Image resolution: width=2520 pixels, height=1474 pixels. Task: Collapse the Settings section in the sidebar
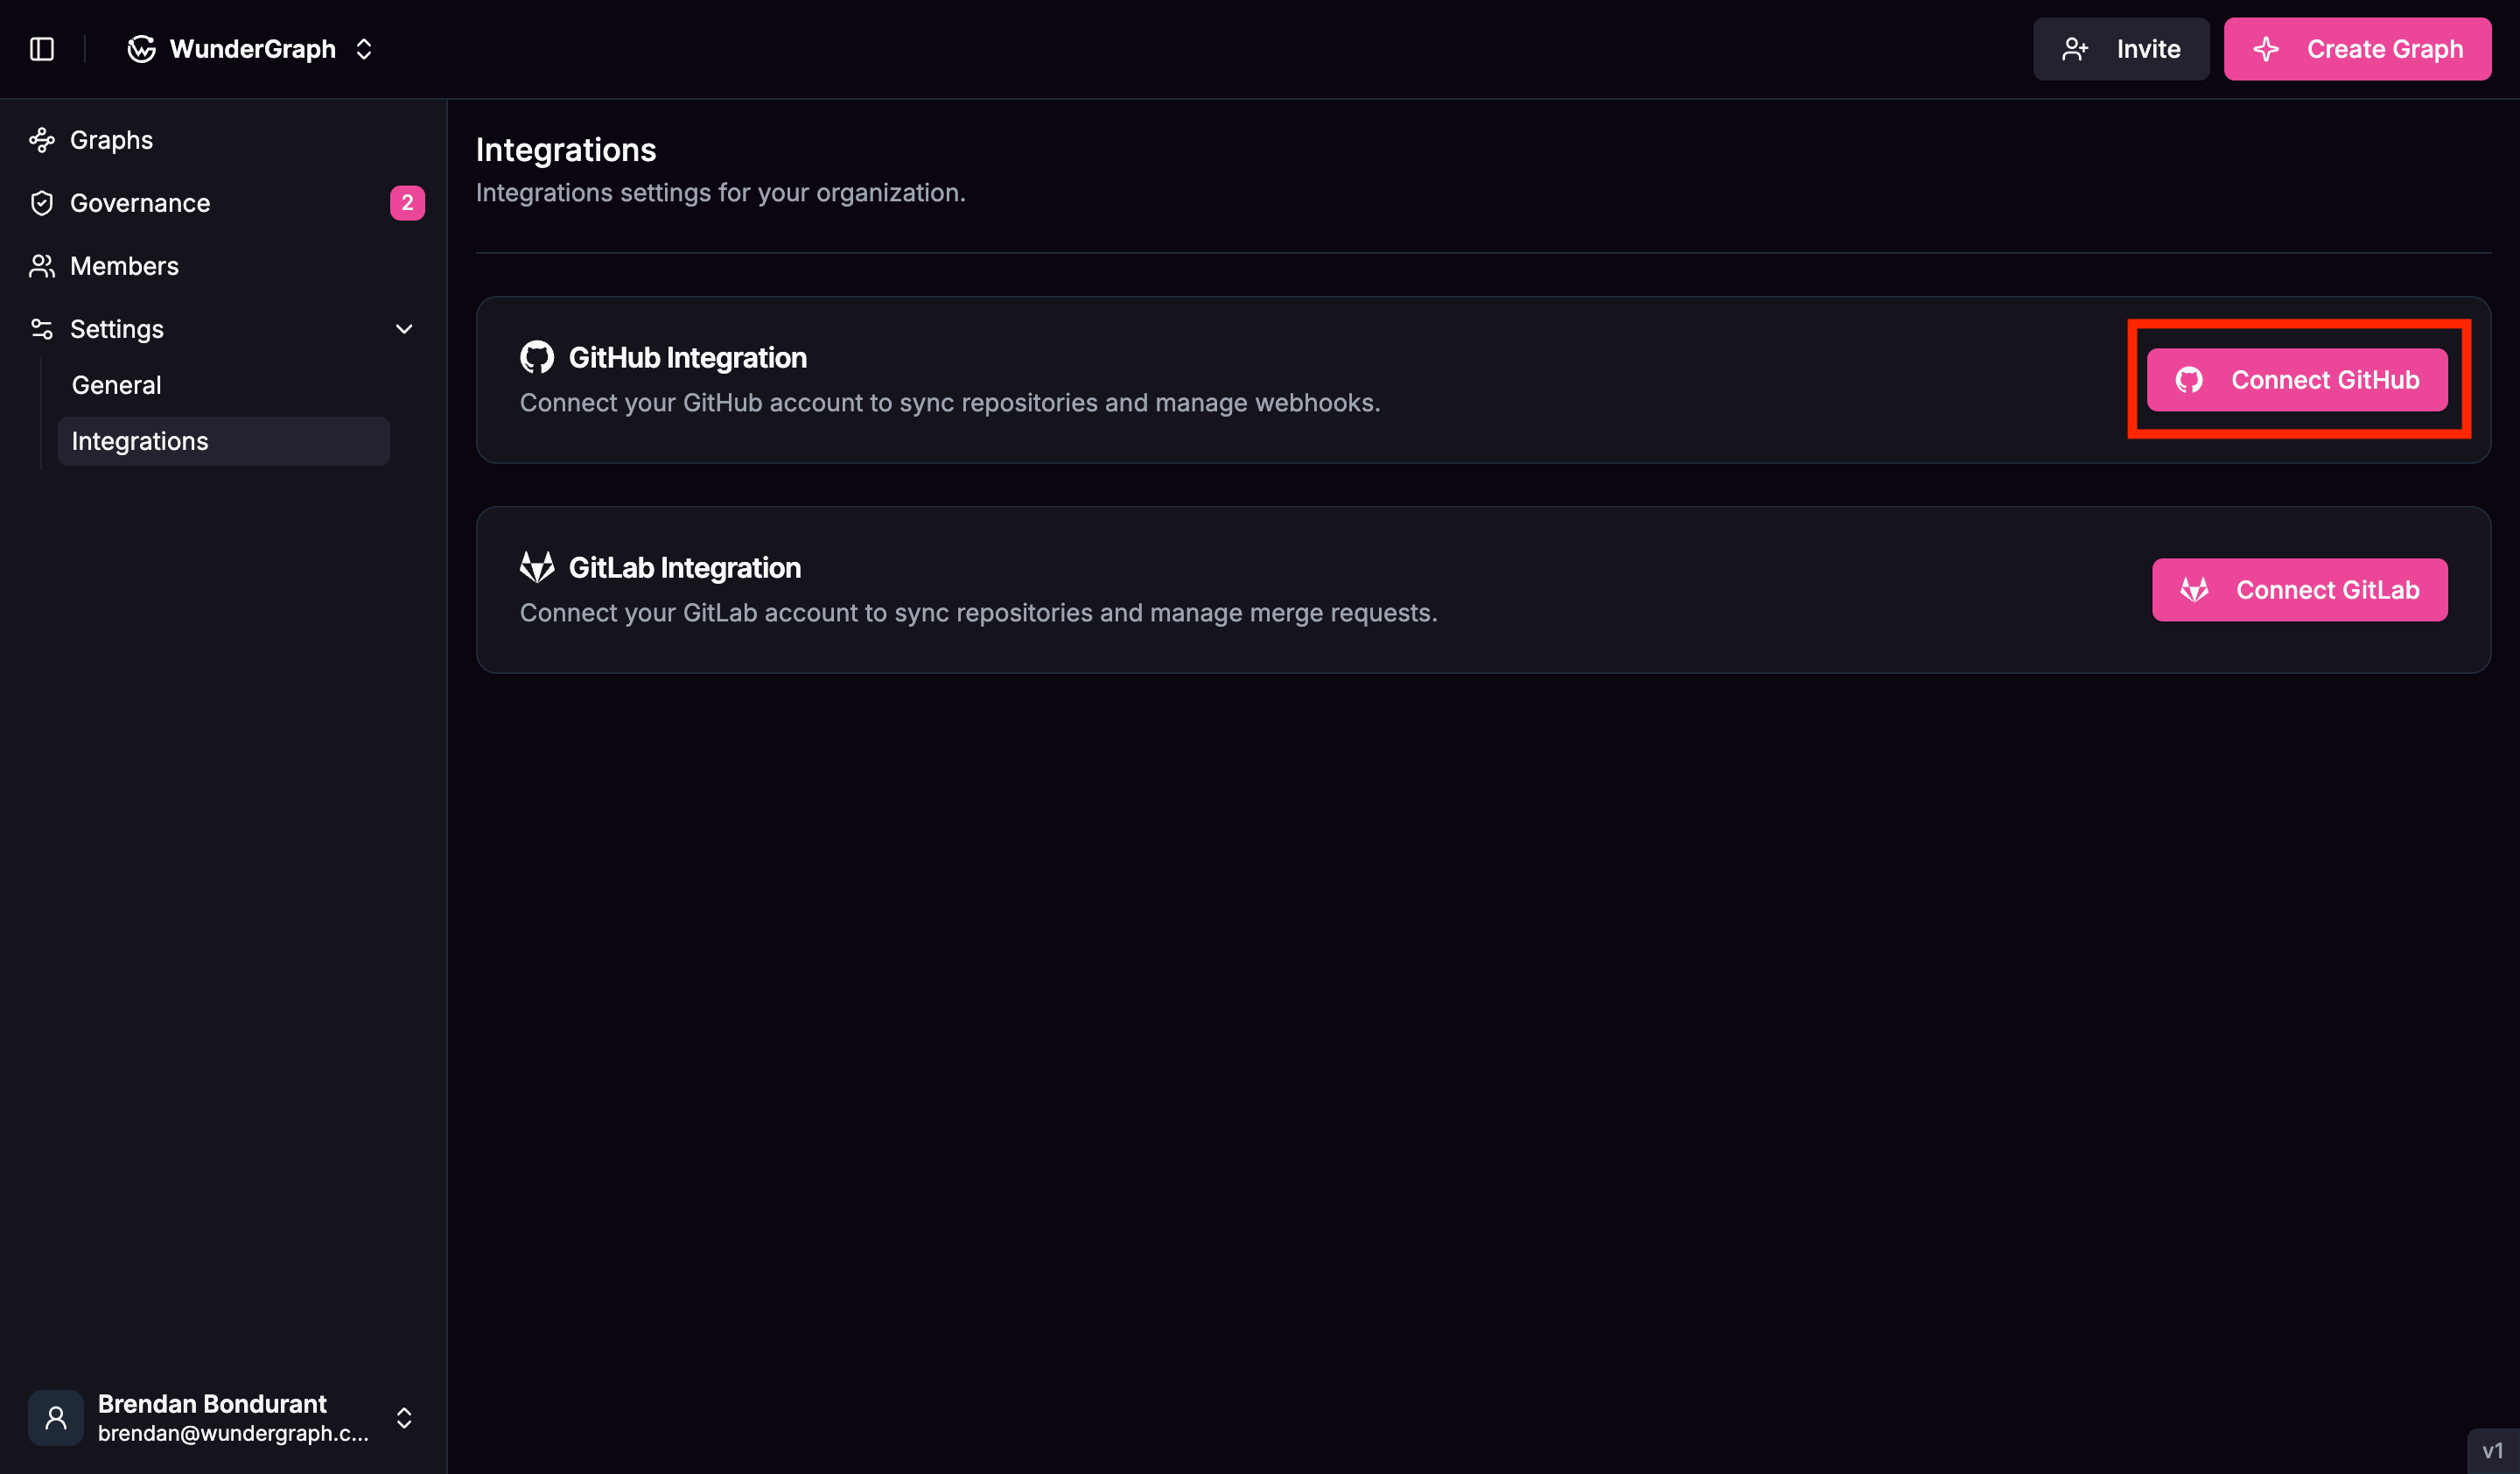(x=403, y=328)
